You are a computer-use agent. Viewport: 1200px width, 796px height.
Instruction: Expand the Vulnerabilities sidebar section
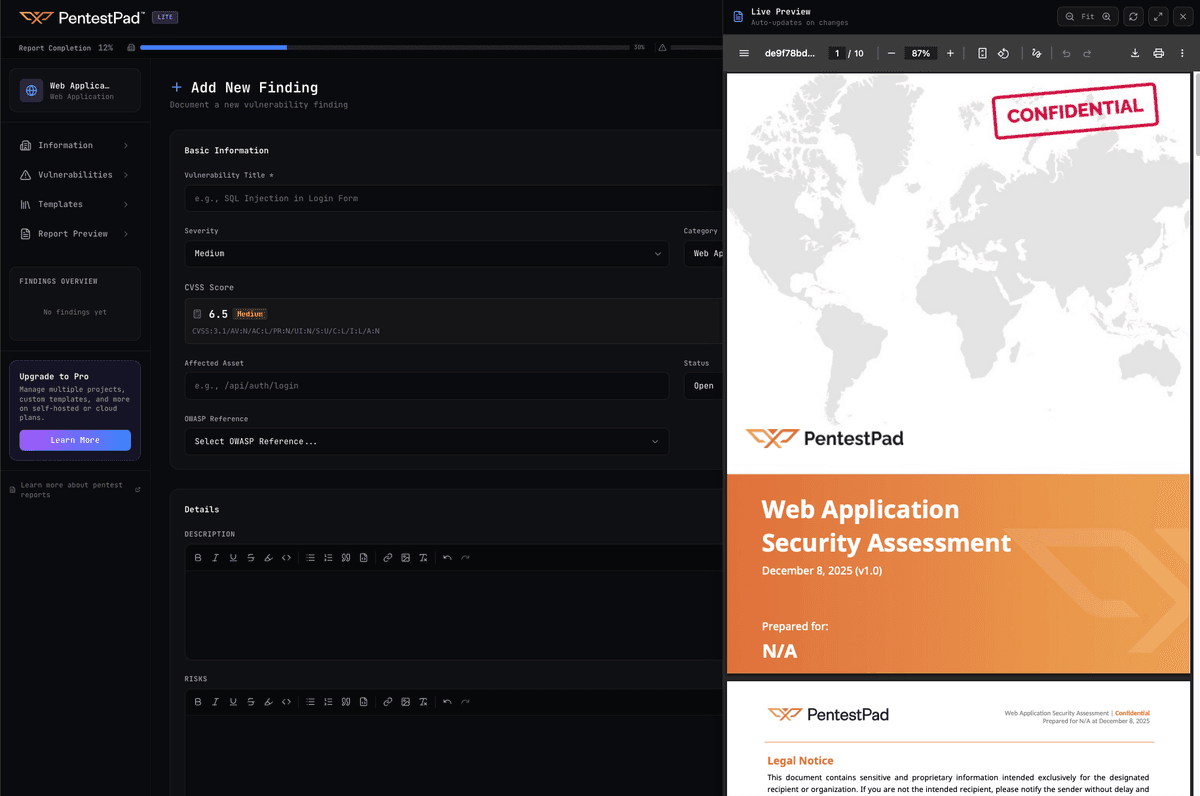click(75, 175)
